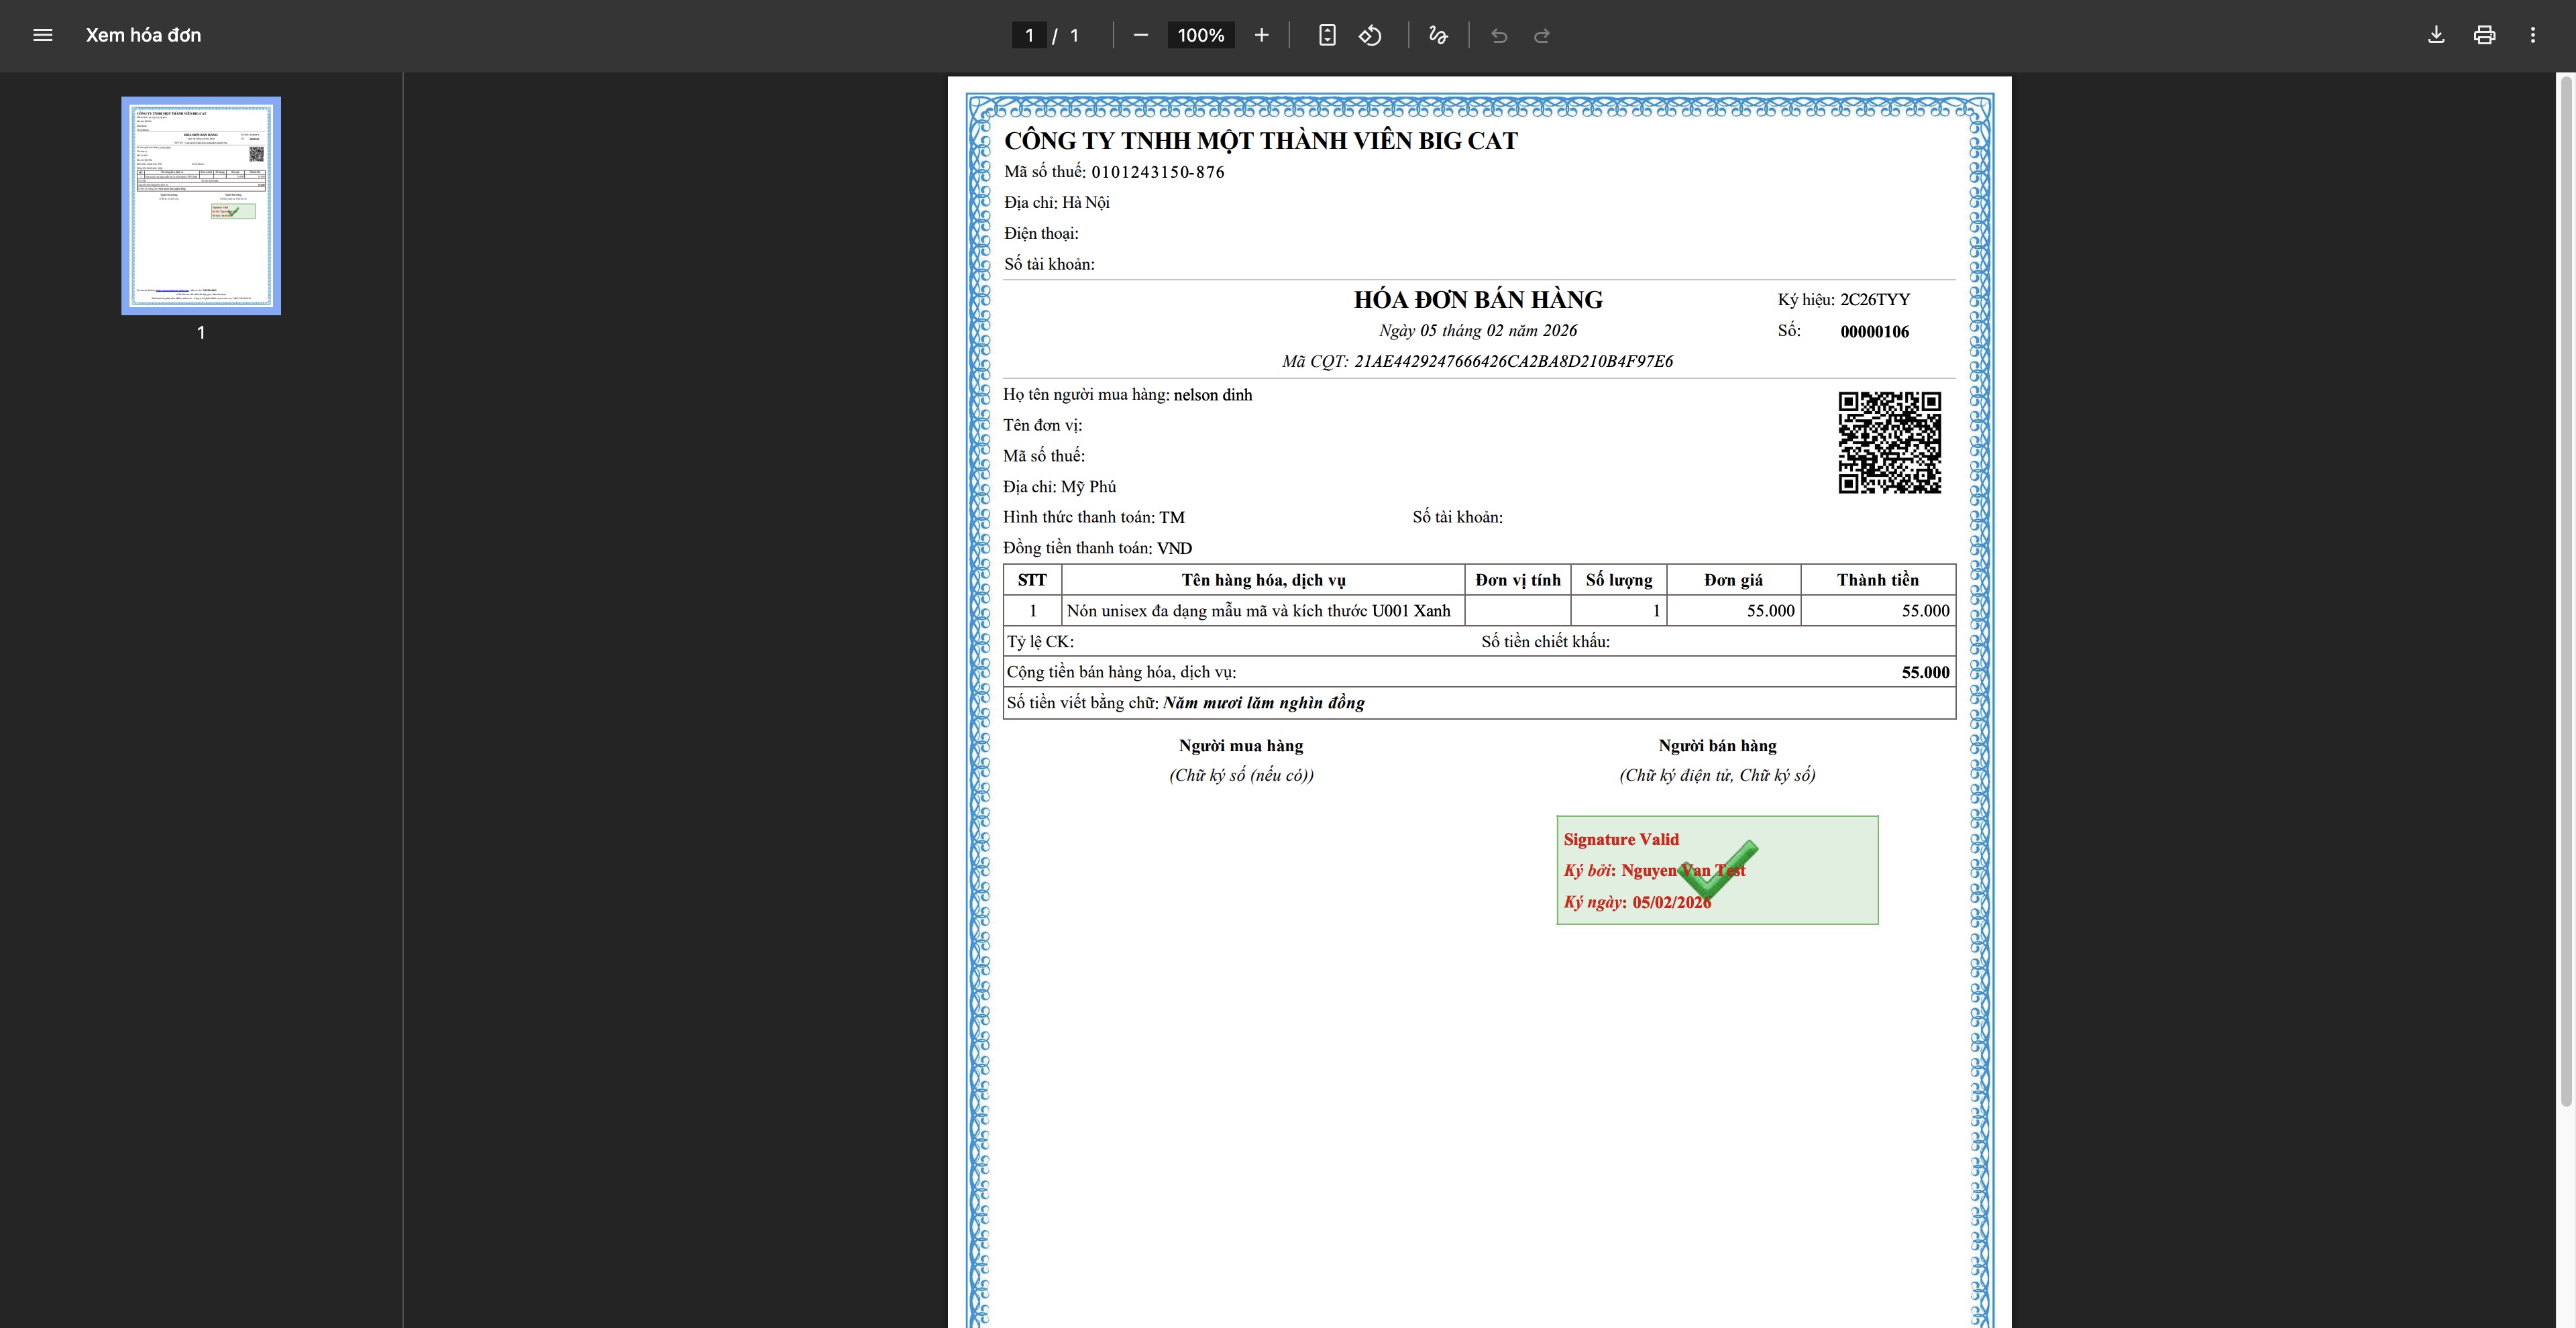The image size is (2576, 1328).
Task: Open the print dialog
Action: click(x=2485, y=35)
